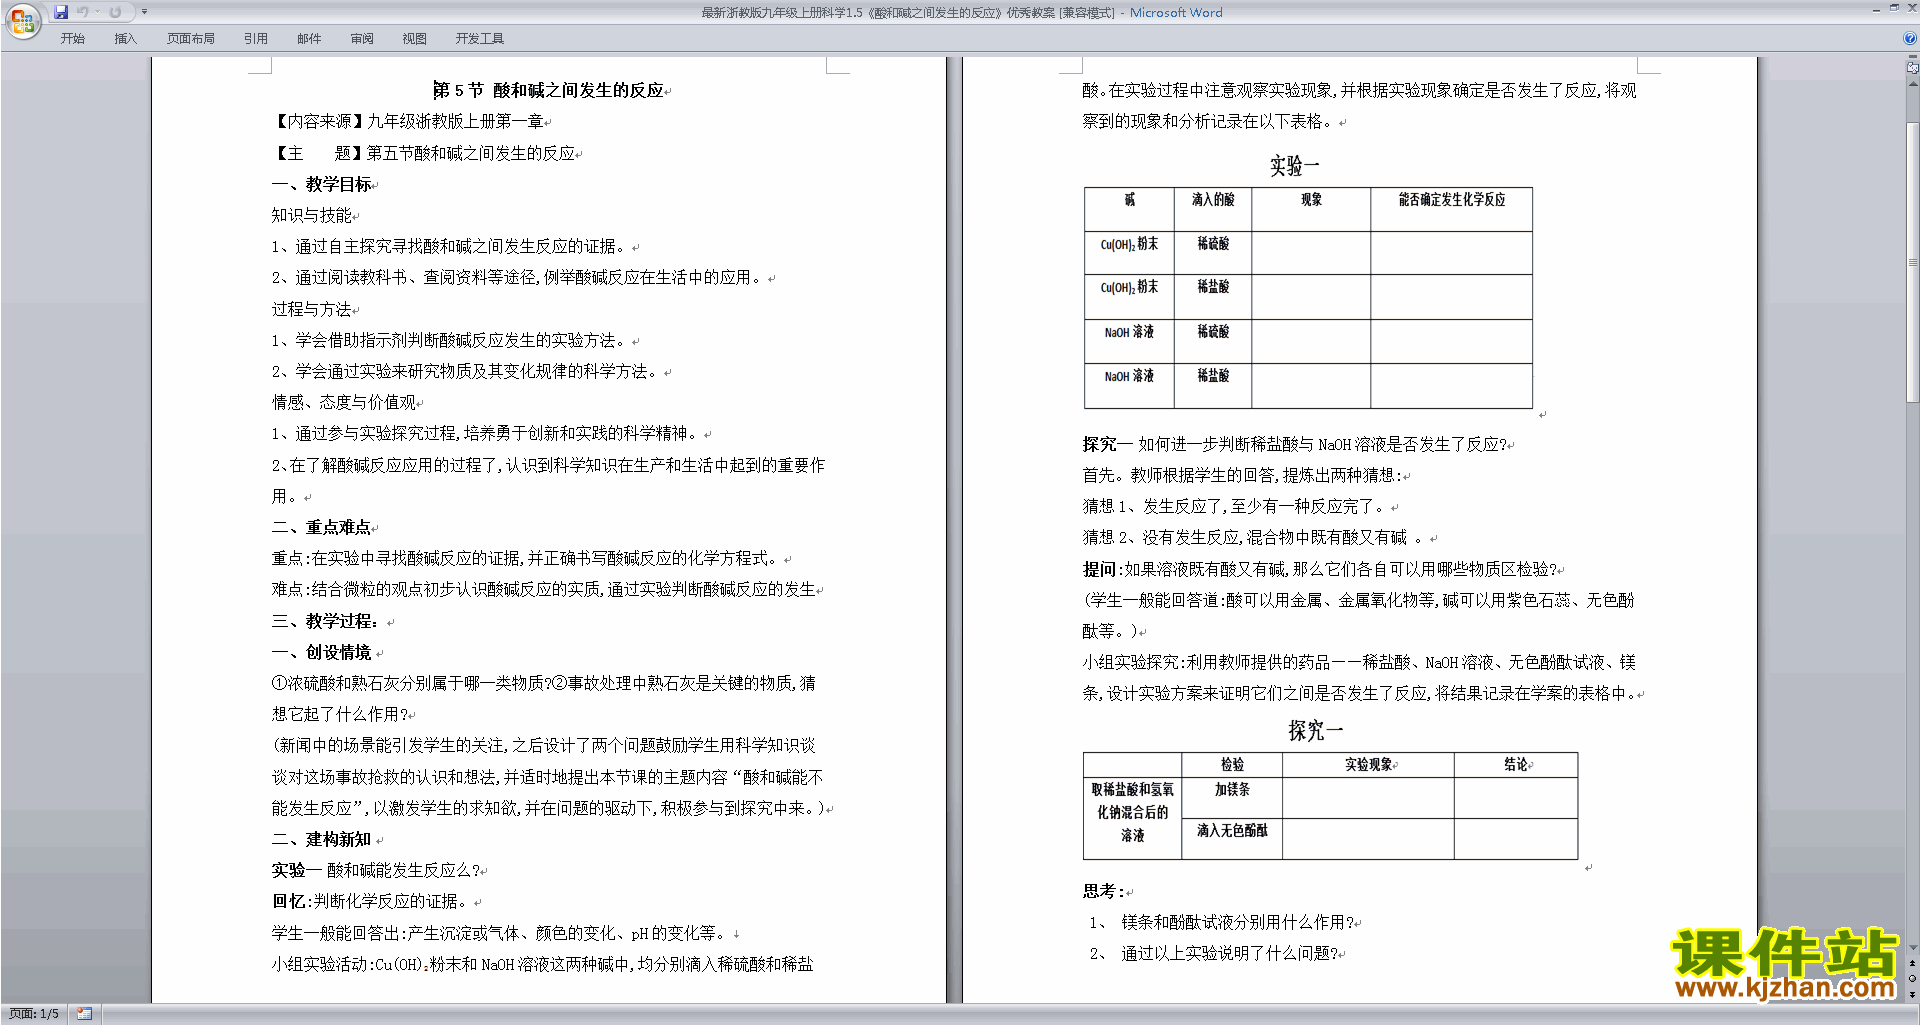The image size is (1920, 1025).
Task: Click the document title 第5节 酸和碱之间发生的反应
Action: pos(551,90)
